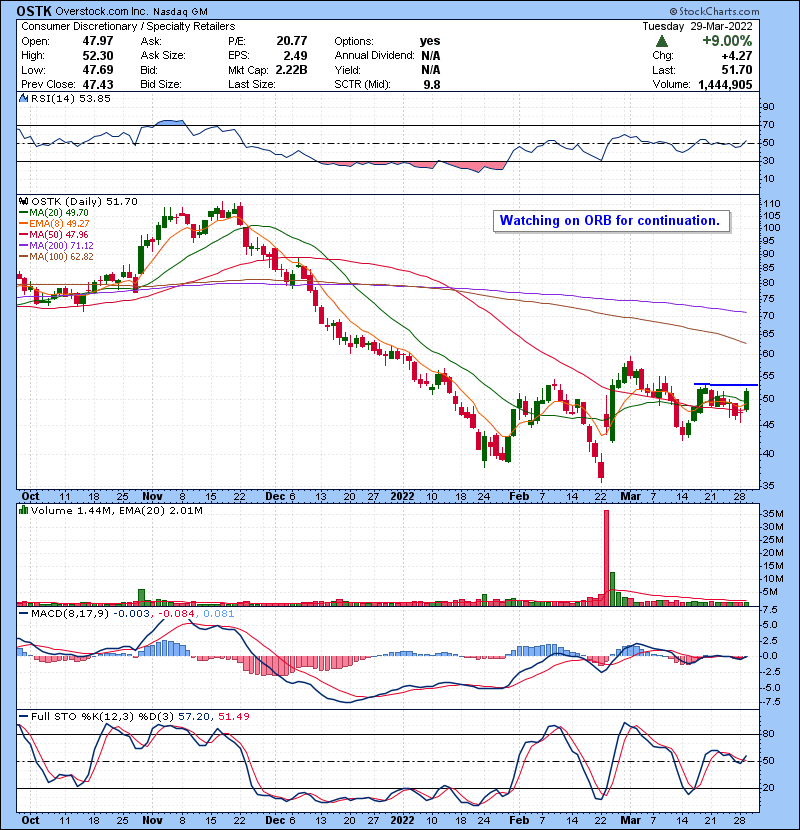
Task: Click the Oct label on the price chart axis
Action: point(30,497)
